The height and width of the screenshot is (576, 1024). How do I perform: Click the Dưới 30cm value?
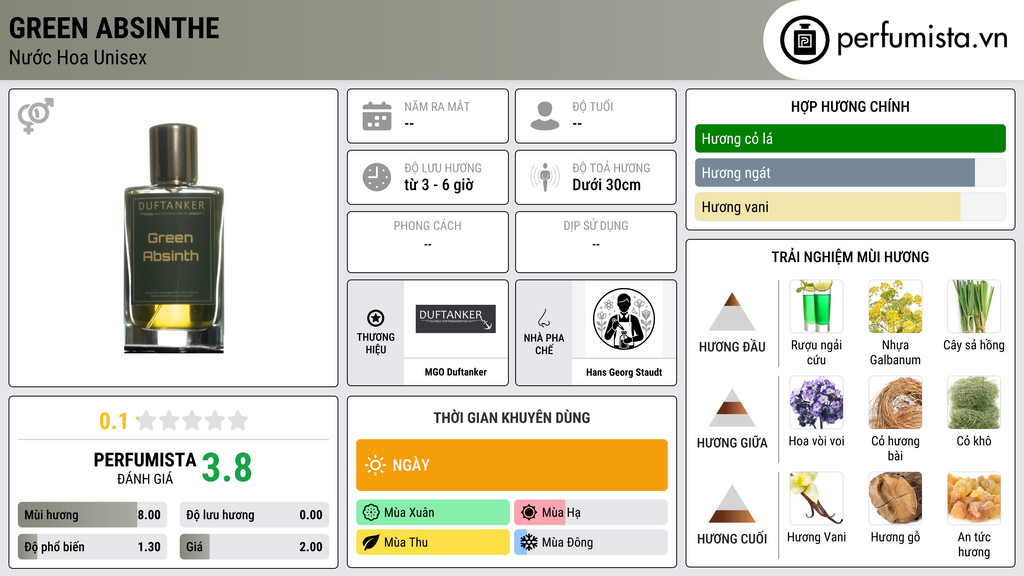(607, 185)
